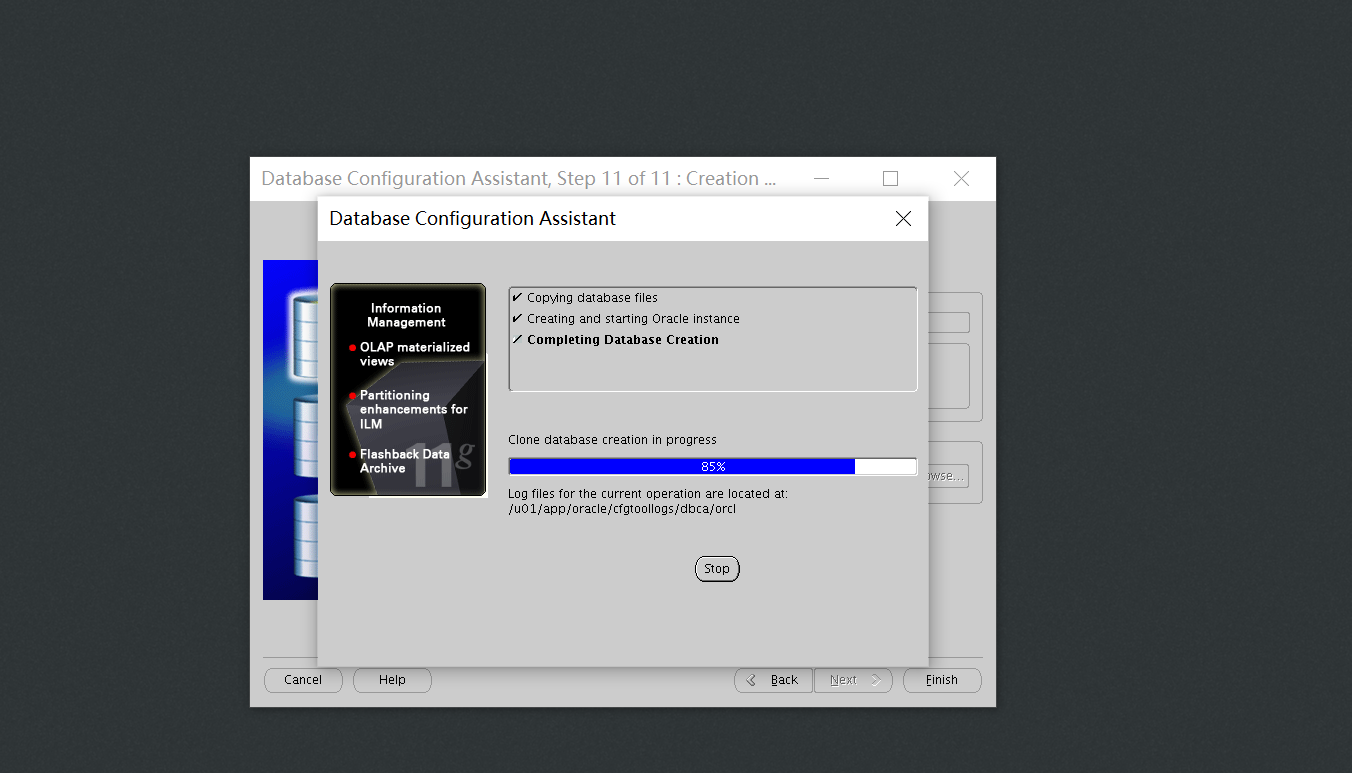Viewport: 1352px width, 773px height.
Task: Click the Cancel button in wizard window
Action: [x=303, y=680]
